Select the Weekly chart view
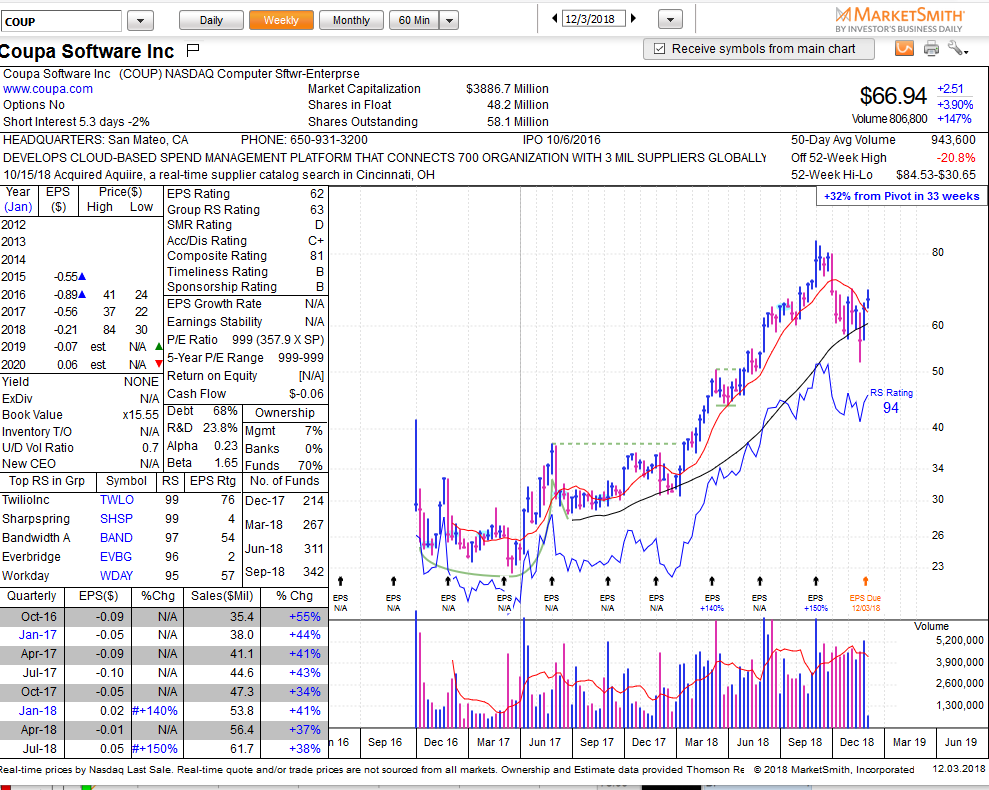The height and width of the screenshot is (790, 989). tap(281, 20)
